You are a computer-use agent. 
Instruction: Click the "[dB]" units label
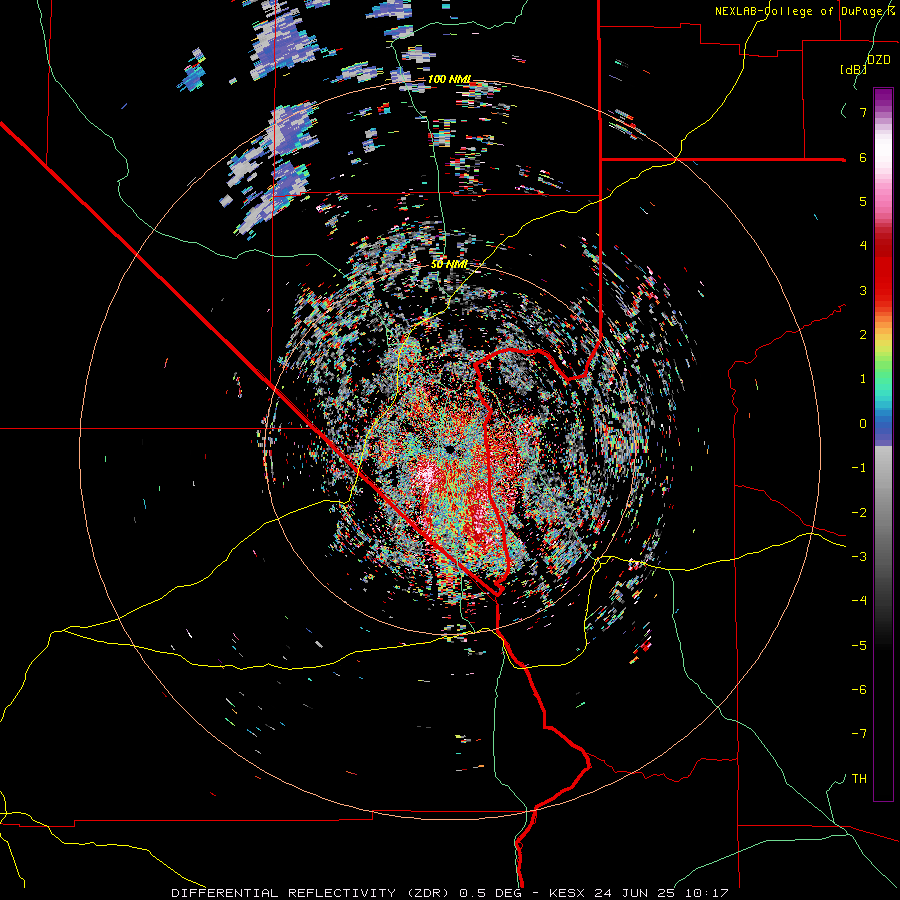[853, 70]
